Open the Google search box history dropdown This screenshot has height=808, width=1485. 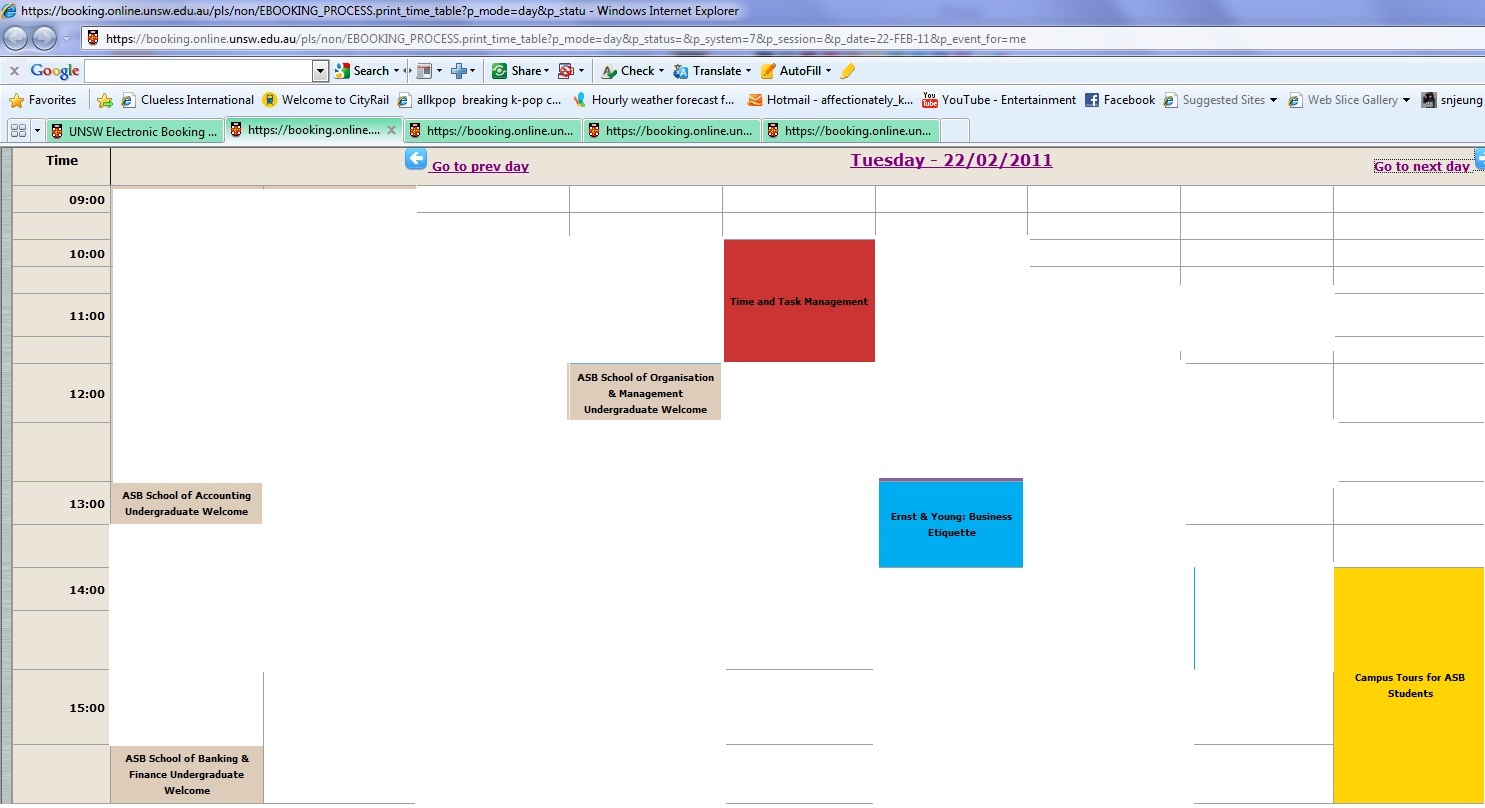pyautogui.click(x=320, y=70)
